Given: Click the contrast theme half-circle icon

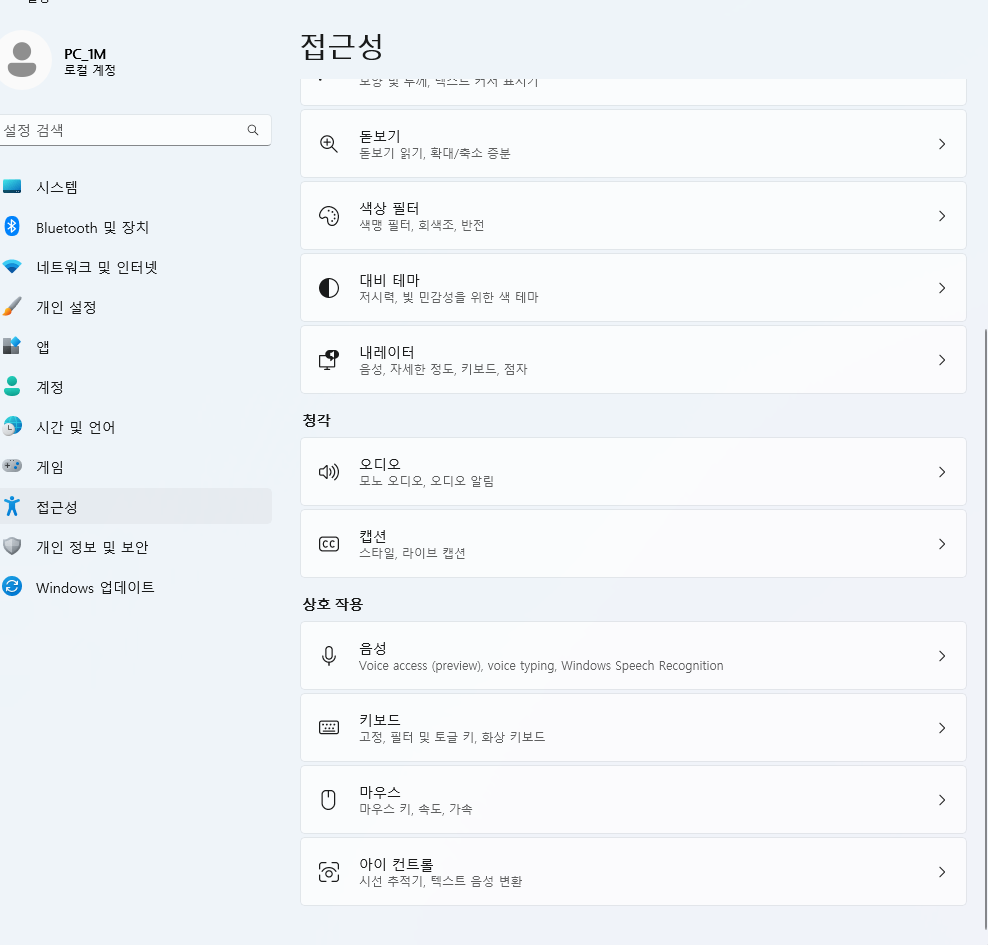Looking at the screenshot, I should [x=328, y=288].
